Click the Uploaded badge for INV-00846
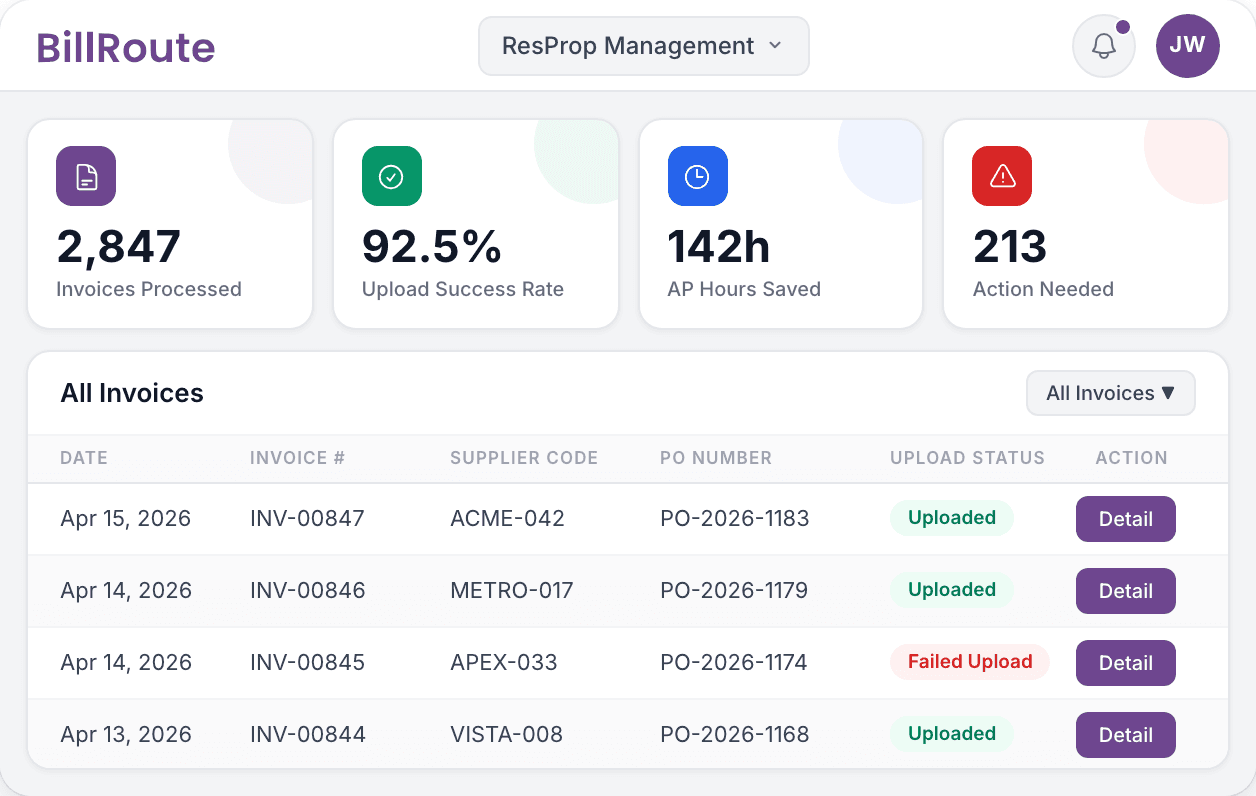Viewport: 1256px width, 796px height. coord(951,590)
